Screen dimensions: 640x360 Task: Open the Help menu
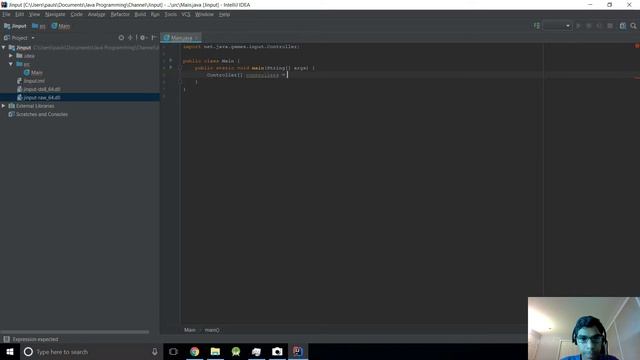tap(224, 14)
